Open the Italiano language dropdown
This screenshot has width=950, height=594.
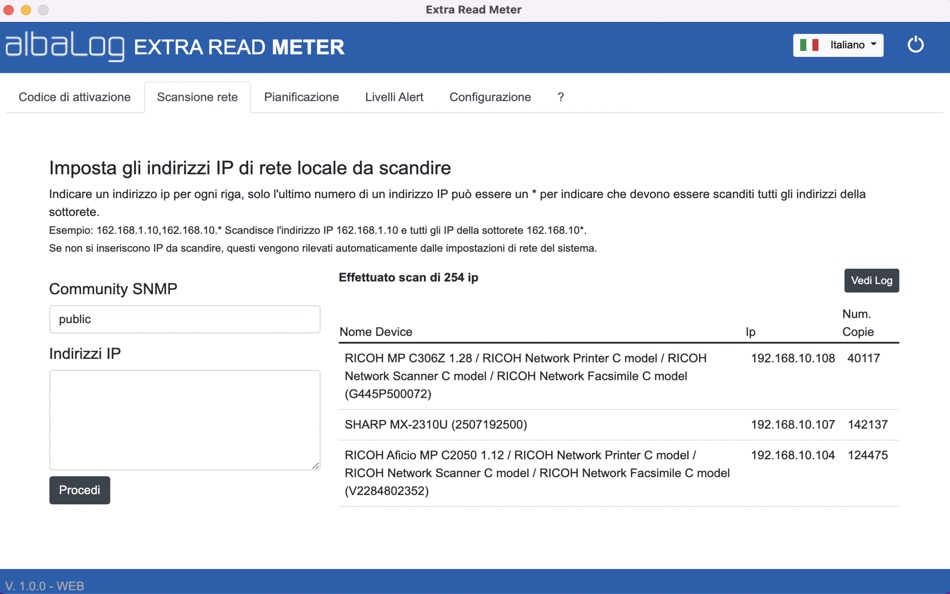coord(838,45)
